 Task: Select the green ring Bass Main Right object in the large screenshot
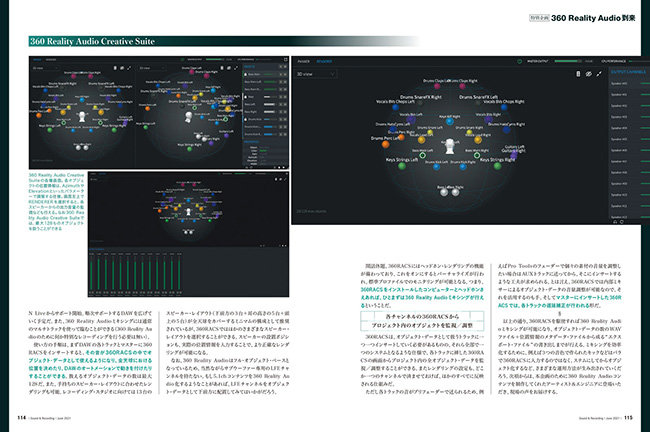(477, 155)
